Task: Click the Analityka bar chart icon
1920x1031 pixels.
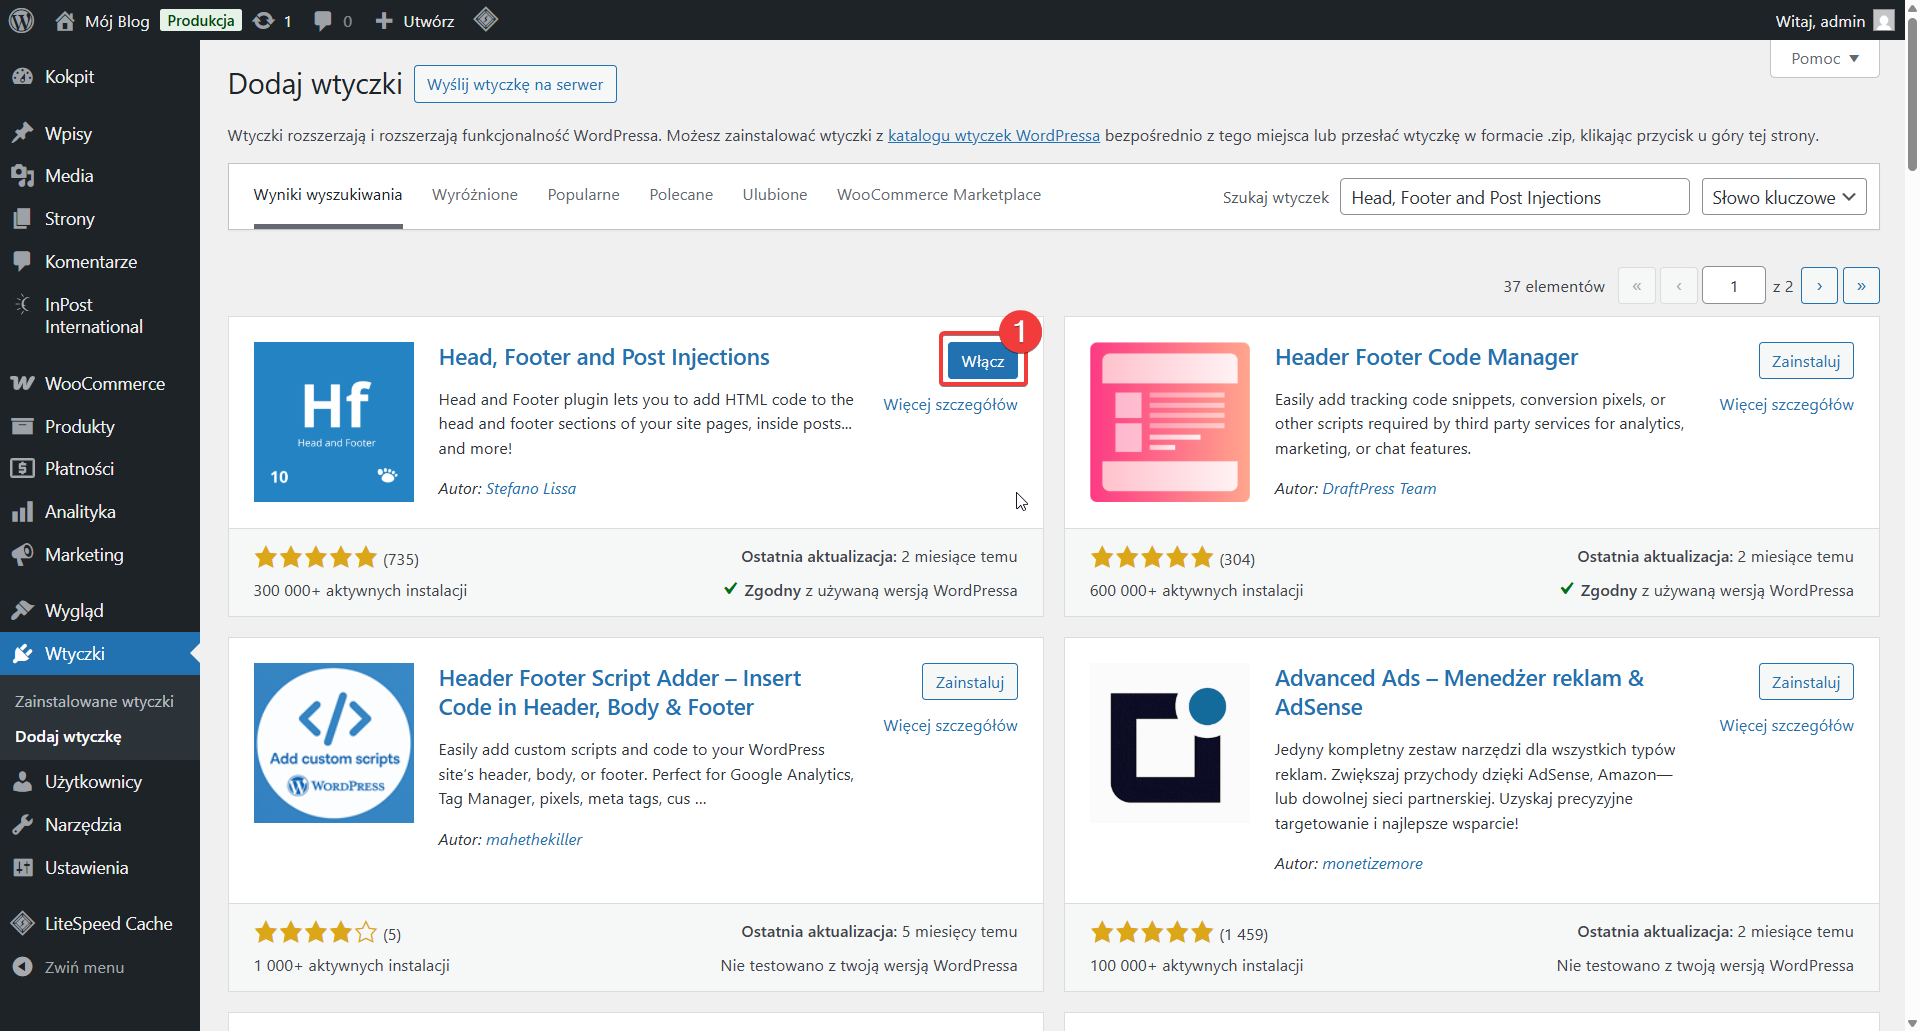Action: coord(22,512)
